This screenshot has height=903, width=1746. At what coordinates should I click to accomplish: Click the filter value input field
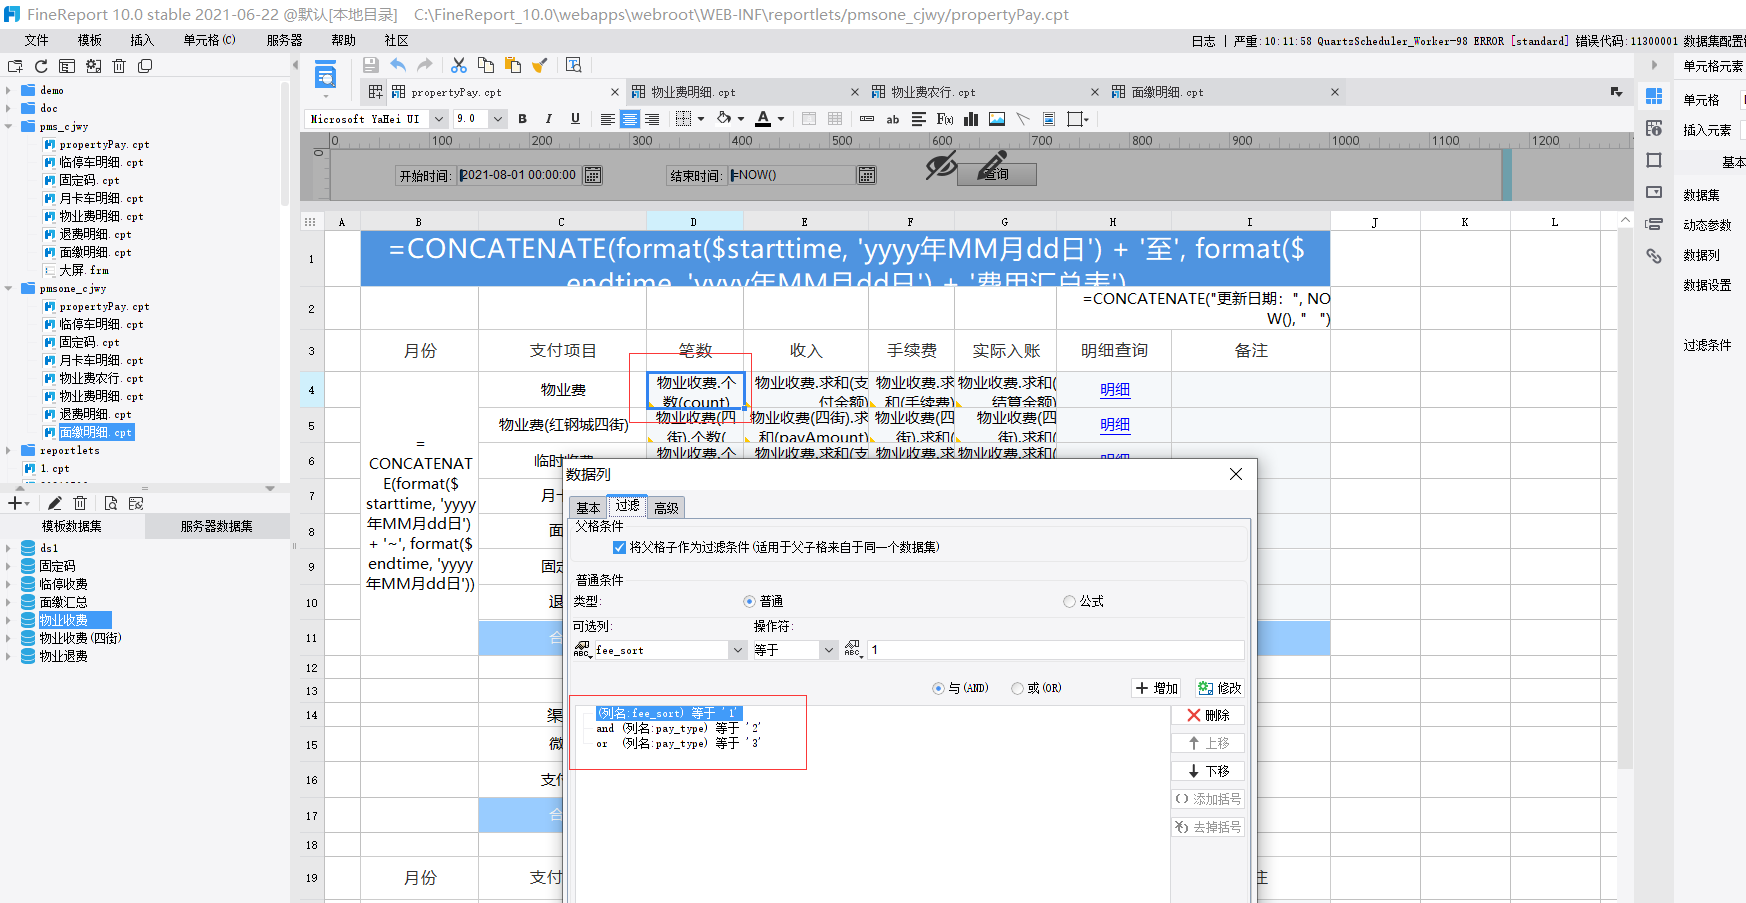pyautogui.click(x=1055, y=650)
